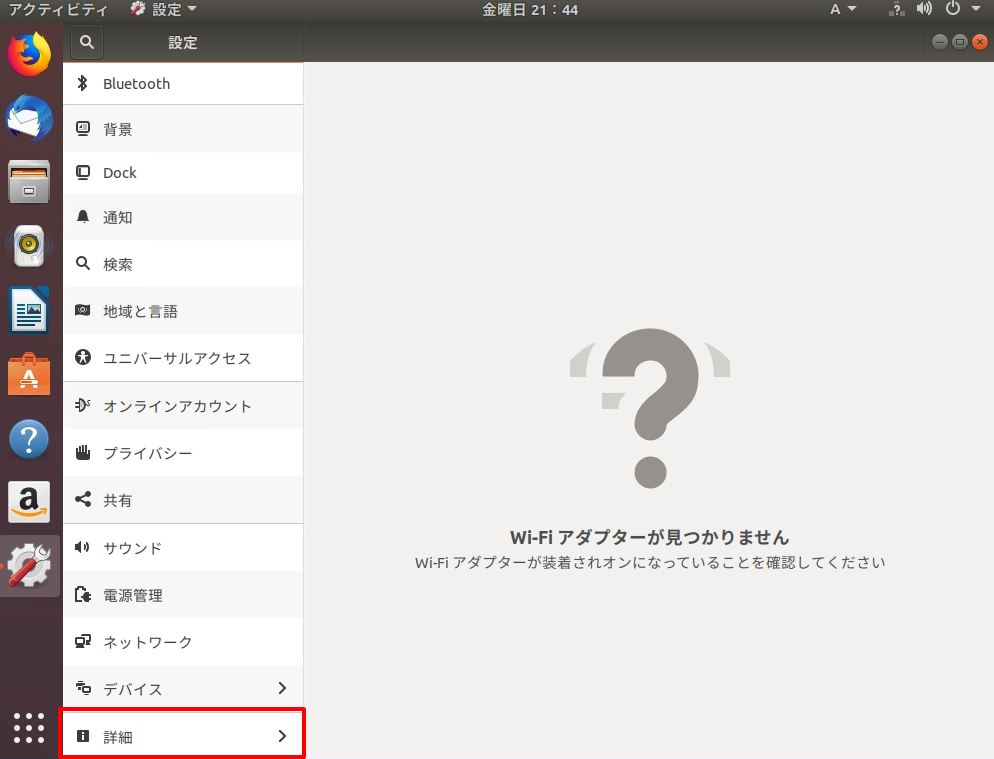Screen dimensions: 994x759
Task: Open the 設定 app menu dropdown
Action: tap(164, 10)
